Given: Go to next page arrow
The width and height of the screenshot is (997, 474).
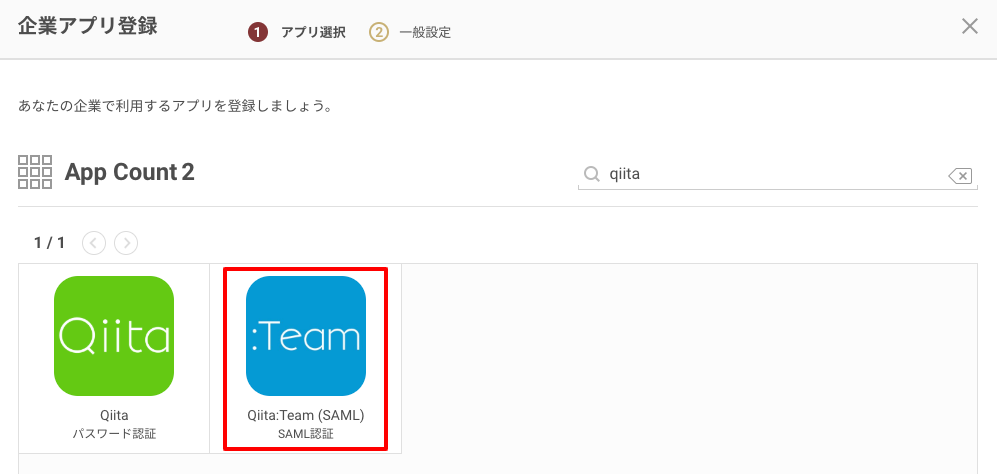Looking at the screenshot, I should point(126,242).
